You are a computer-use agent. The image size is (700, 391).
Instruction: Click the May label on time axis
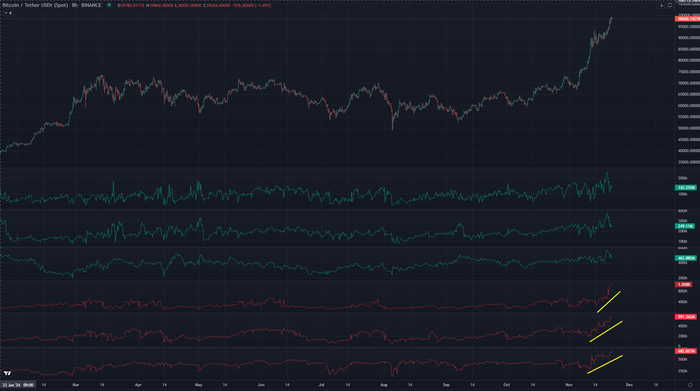(x=199, y=385)
